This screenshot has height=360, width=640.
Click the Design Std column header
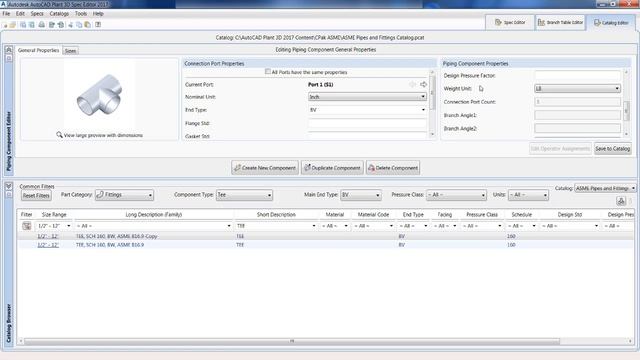(x=569, y=214)
